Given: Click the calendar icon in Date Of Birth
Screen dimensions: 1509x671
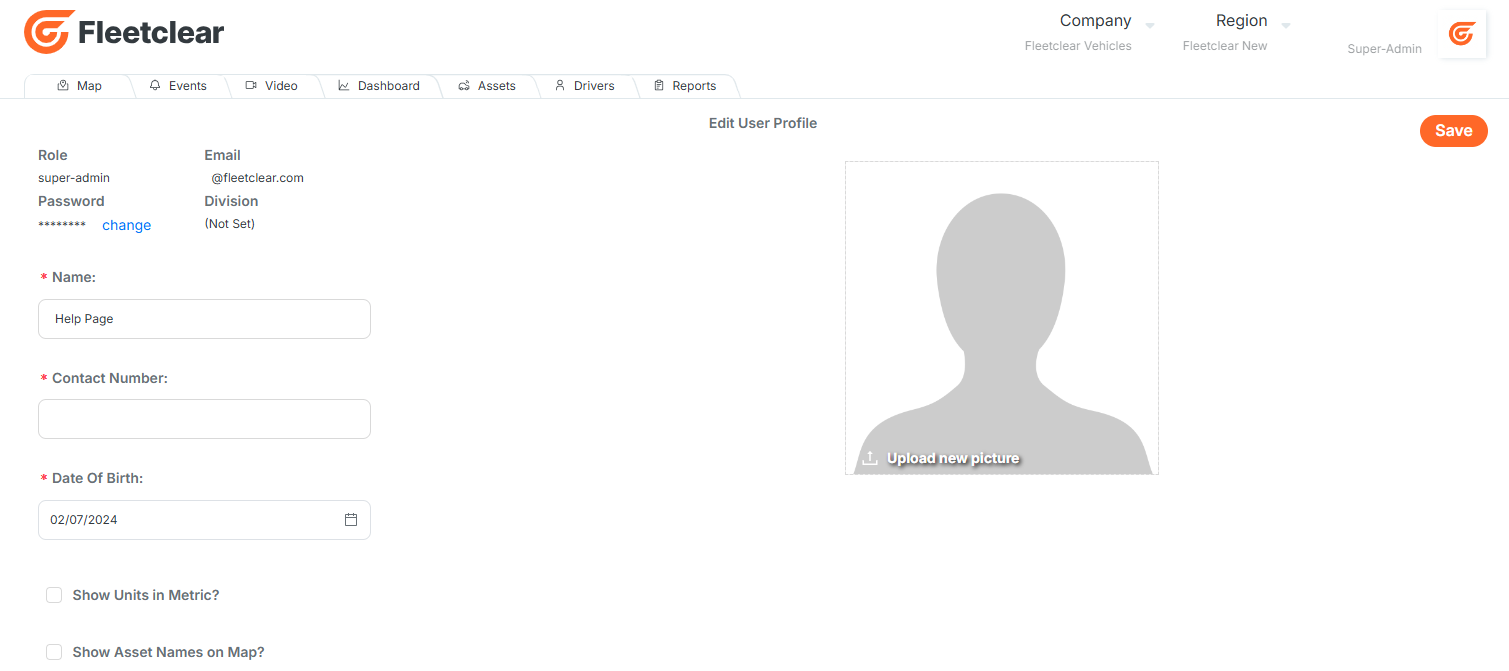Looking at the screenshot, I should pos(351,520).
